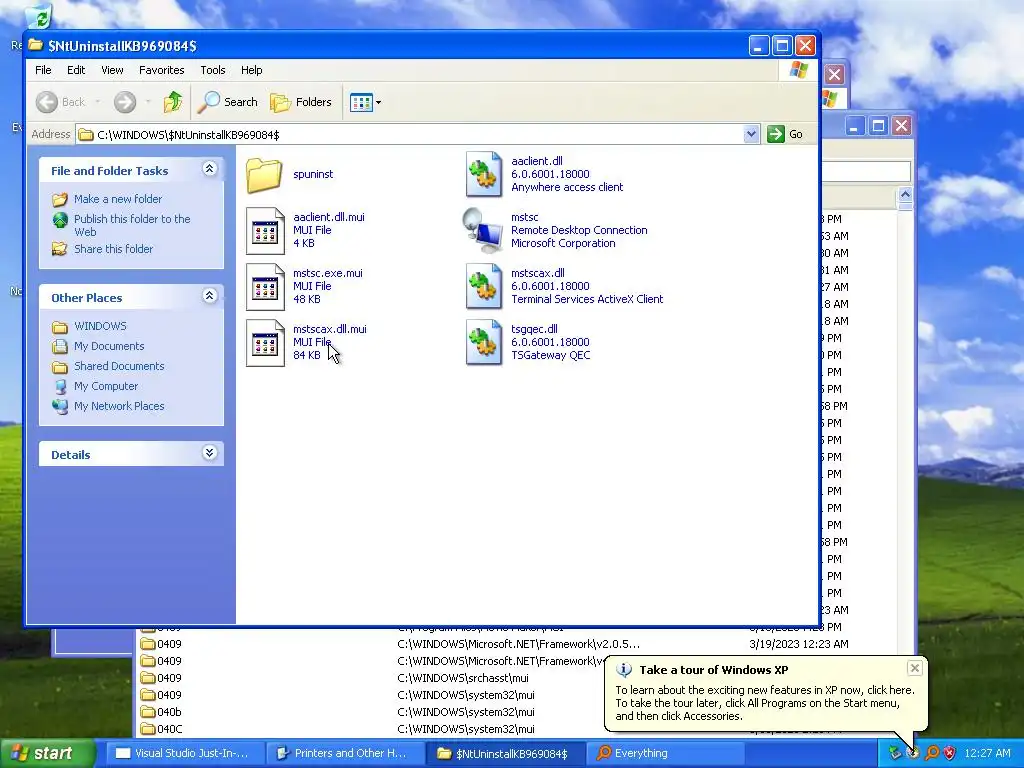Expand the Details panel

click(209, 453)
